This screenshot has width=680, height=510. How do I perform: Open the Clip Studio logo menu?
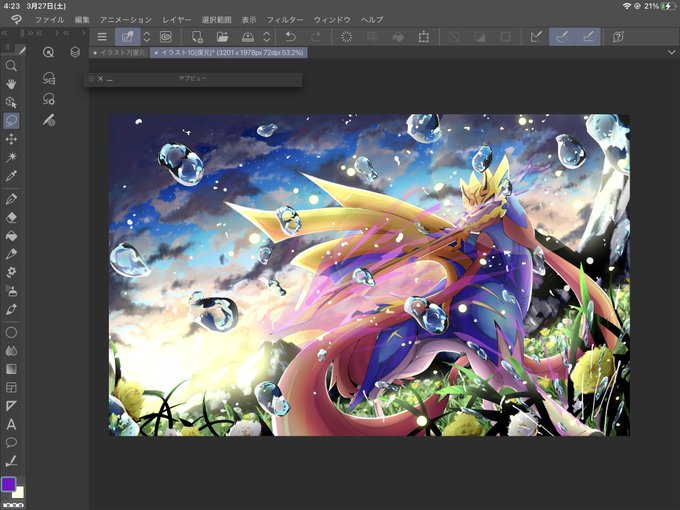(x=16, y=20)
